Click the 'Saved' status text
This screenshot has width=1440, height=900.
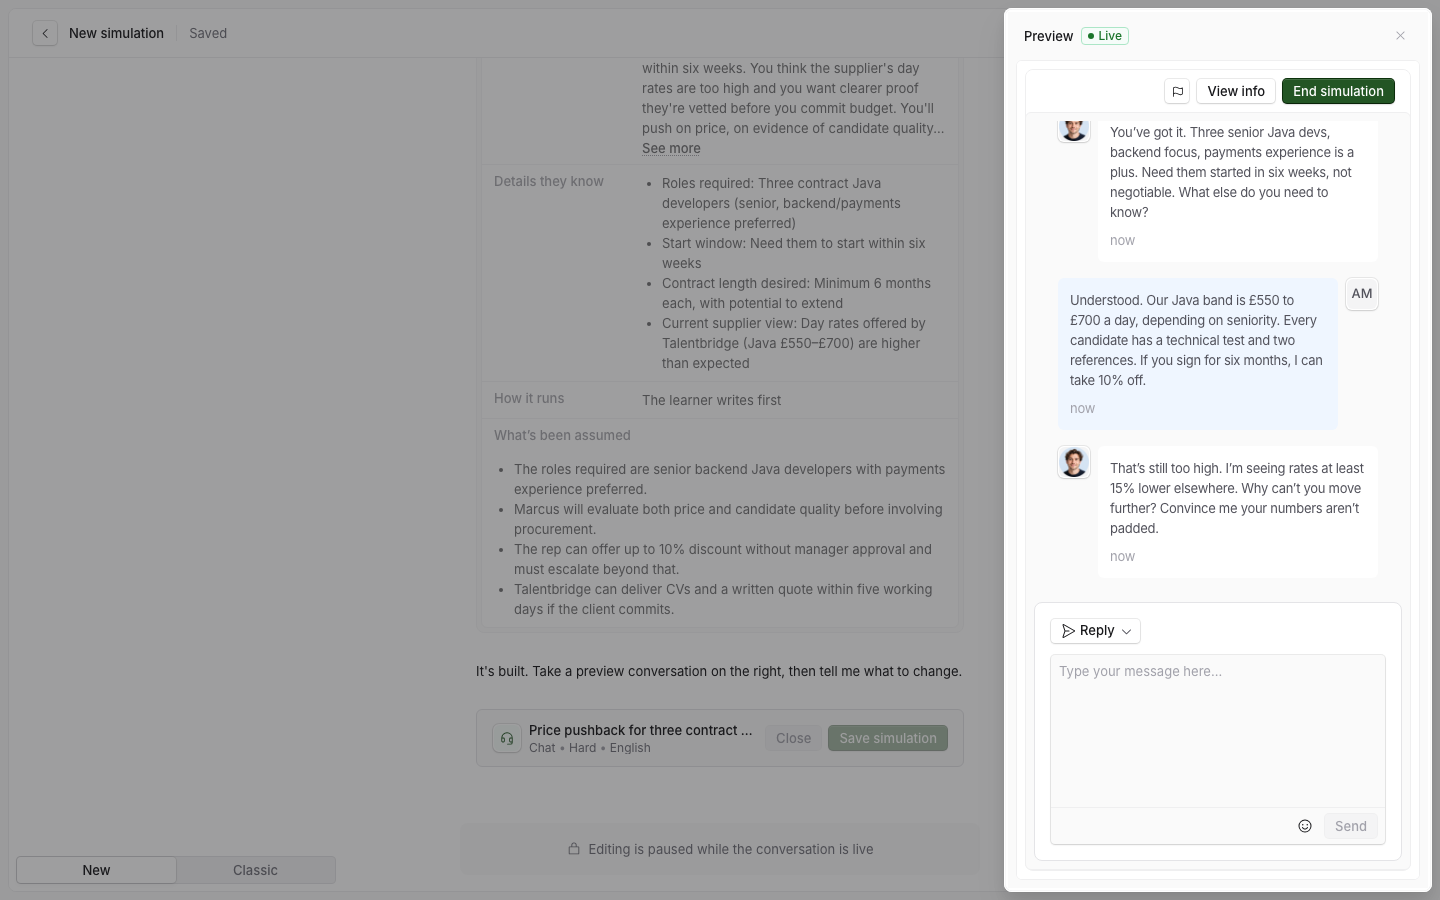tap(208, 33)
